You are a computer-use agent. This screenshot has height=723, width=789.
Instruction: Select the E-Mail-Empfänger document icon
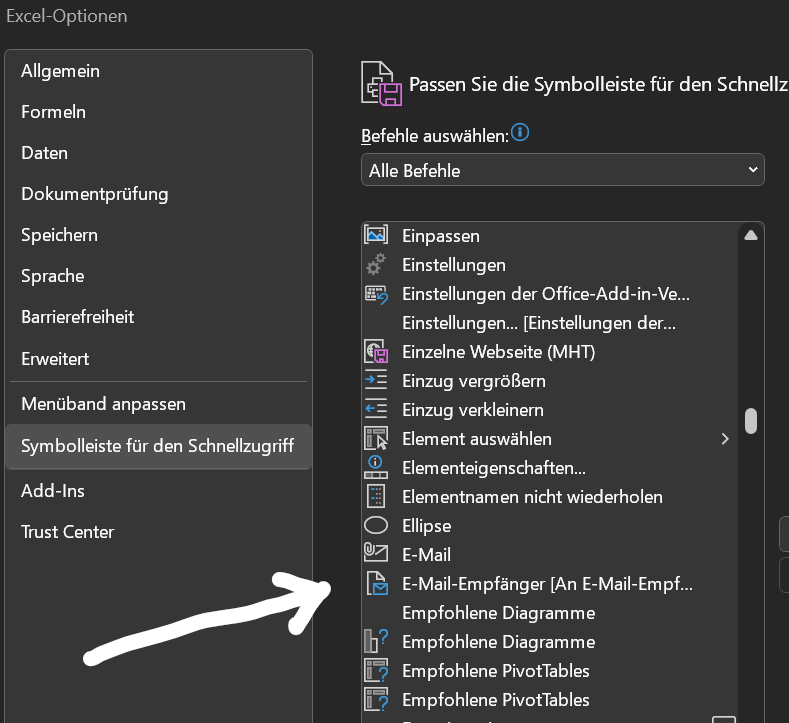(x=377, y=584)
